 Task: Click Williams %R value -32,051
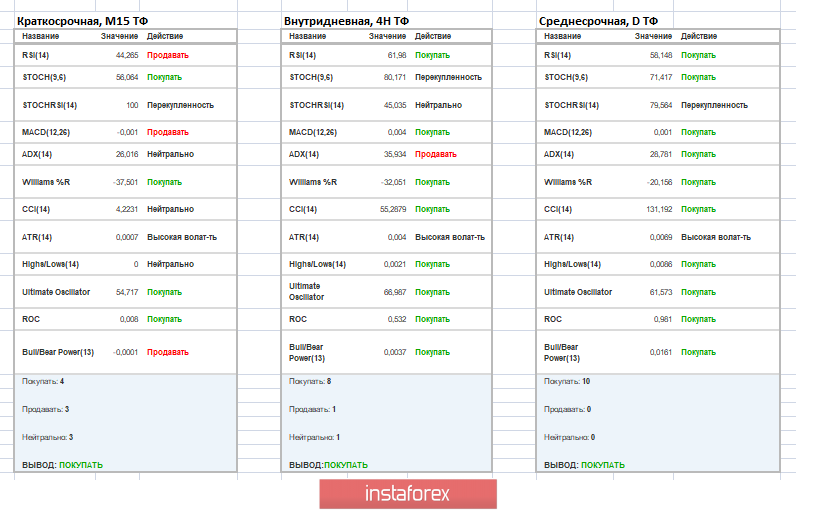[x=393, y=182]
